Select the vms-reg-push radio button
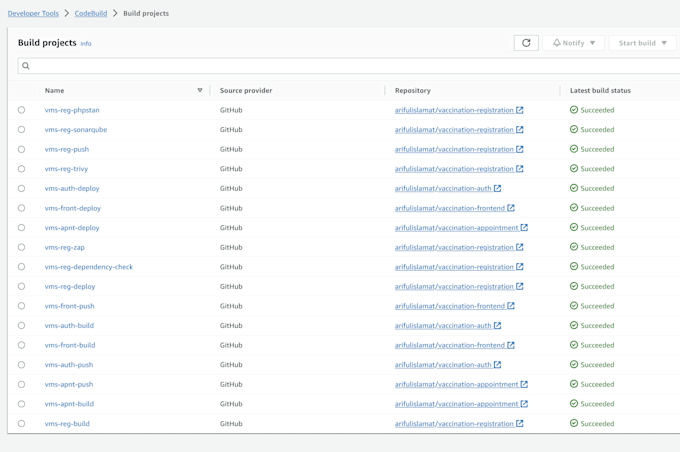This screenshot has height=452, width=680. pos(21,149)
